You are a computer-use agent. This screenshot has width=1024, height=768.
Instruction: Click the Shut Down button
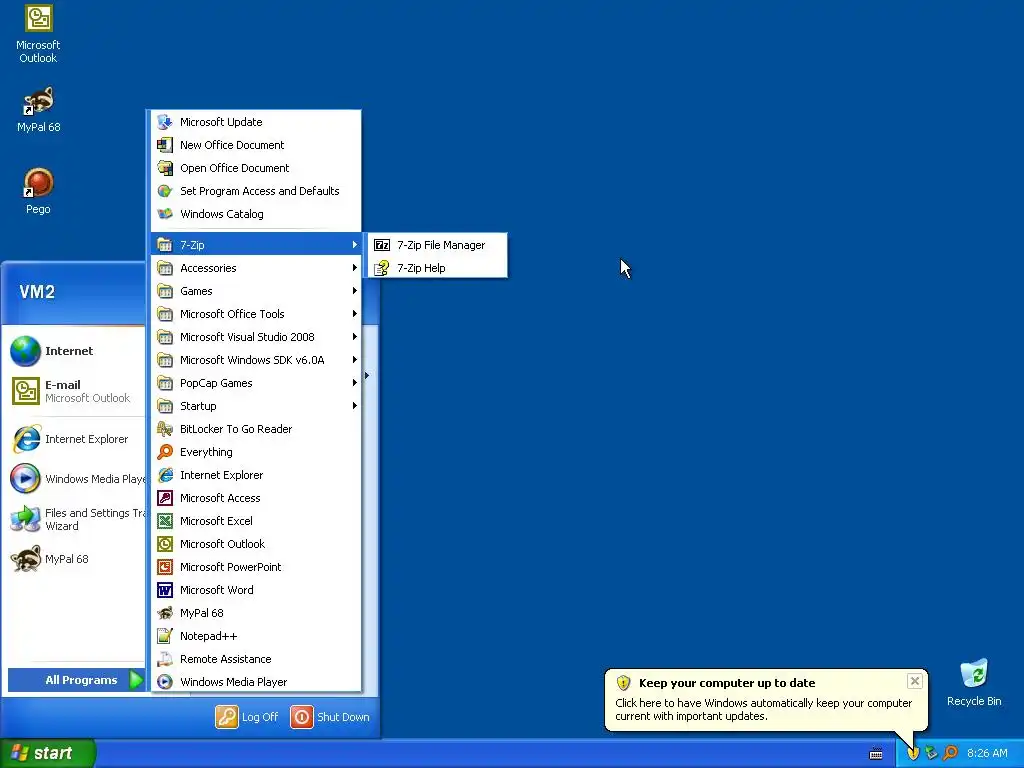[330, 716]
